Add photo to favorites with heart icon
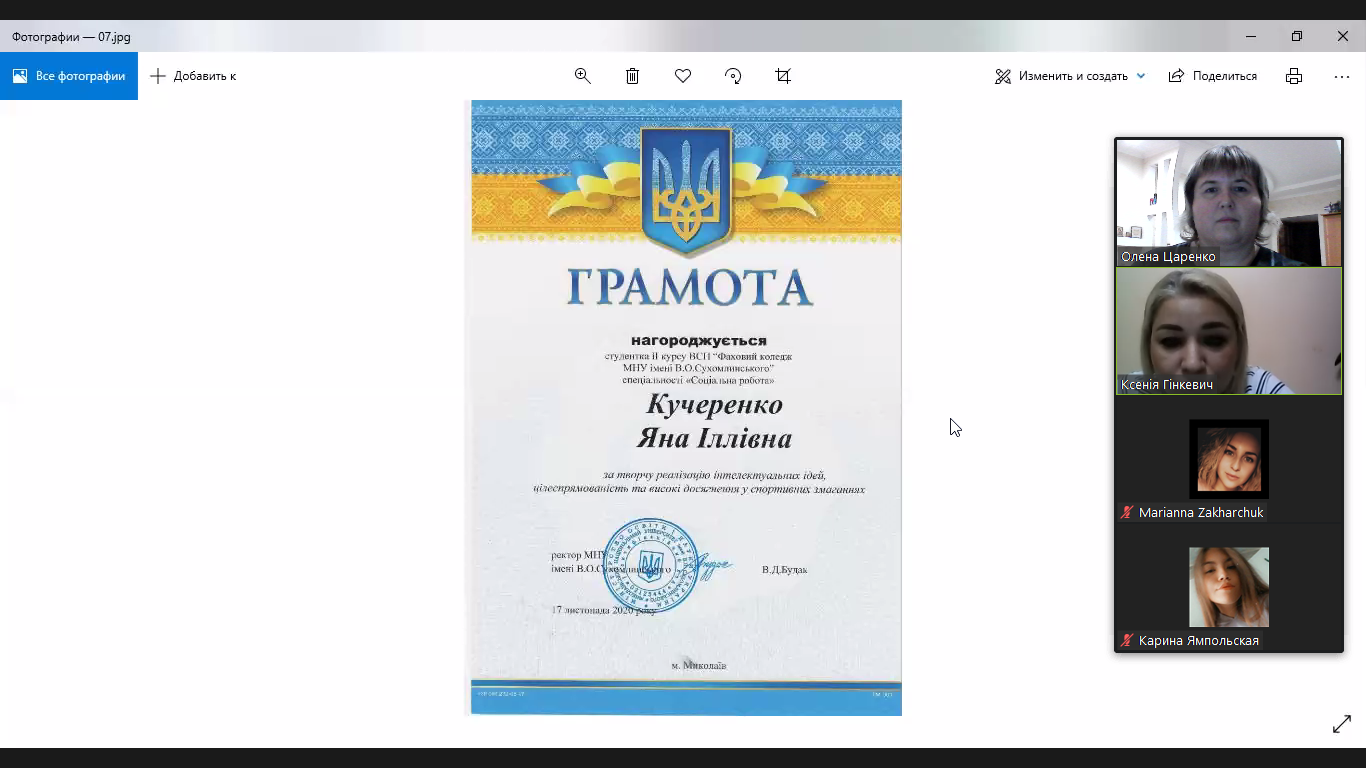1366x768 pixels. (683, 76)
